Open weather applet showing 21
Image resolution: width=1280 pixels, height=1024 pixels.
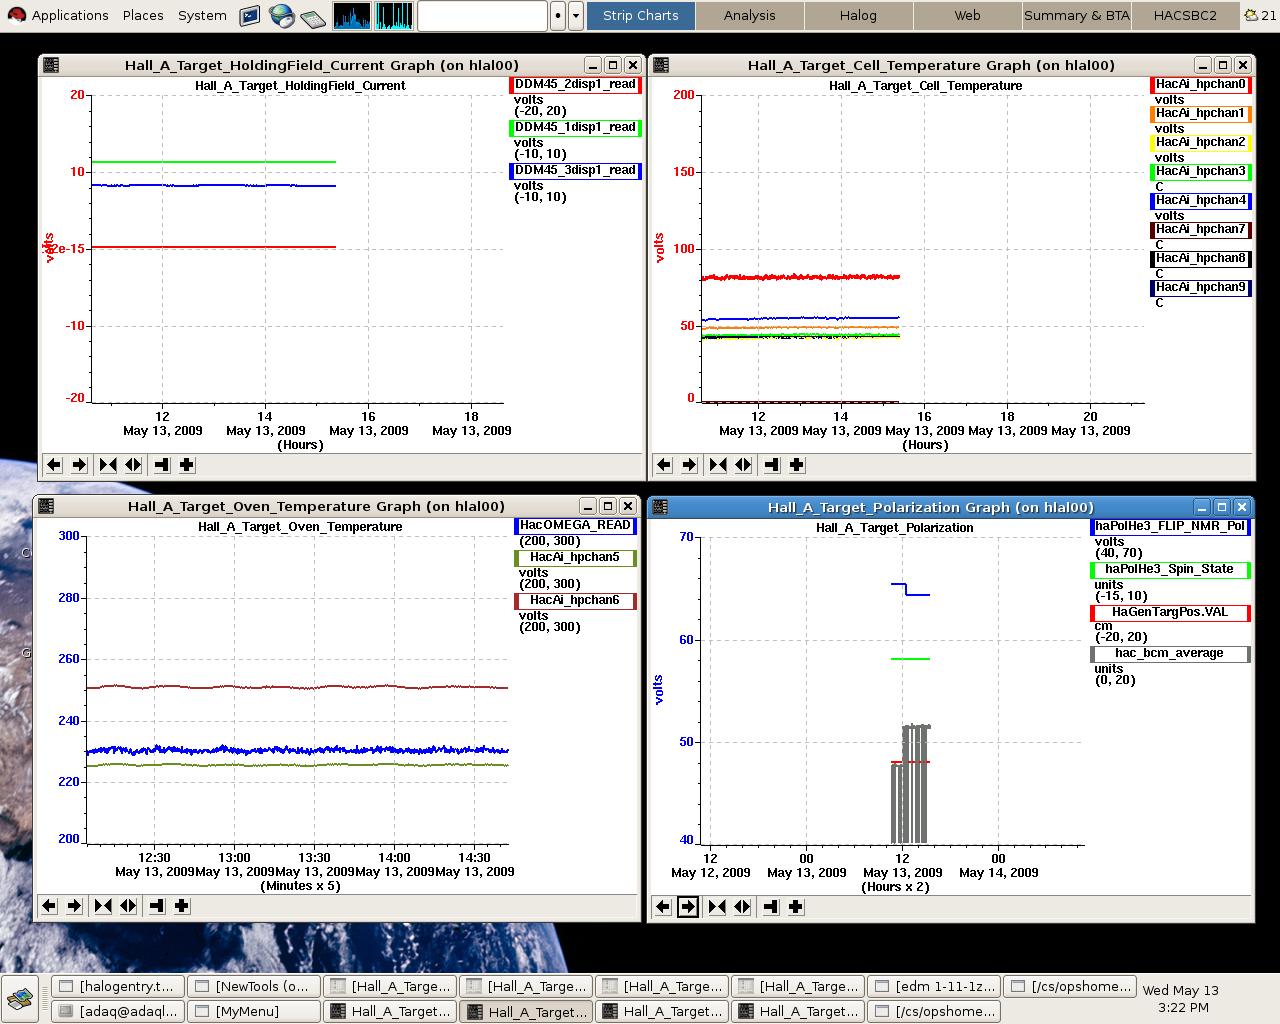(1260, 15)
